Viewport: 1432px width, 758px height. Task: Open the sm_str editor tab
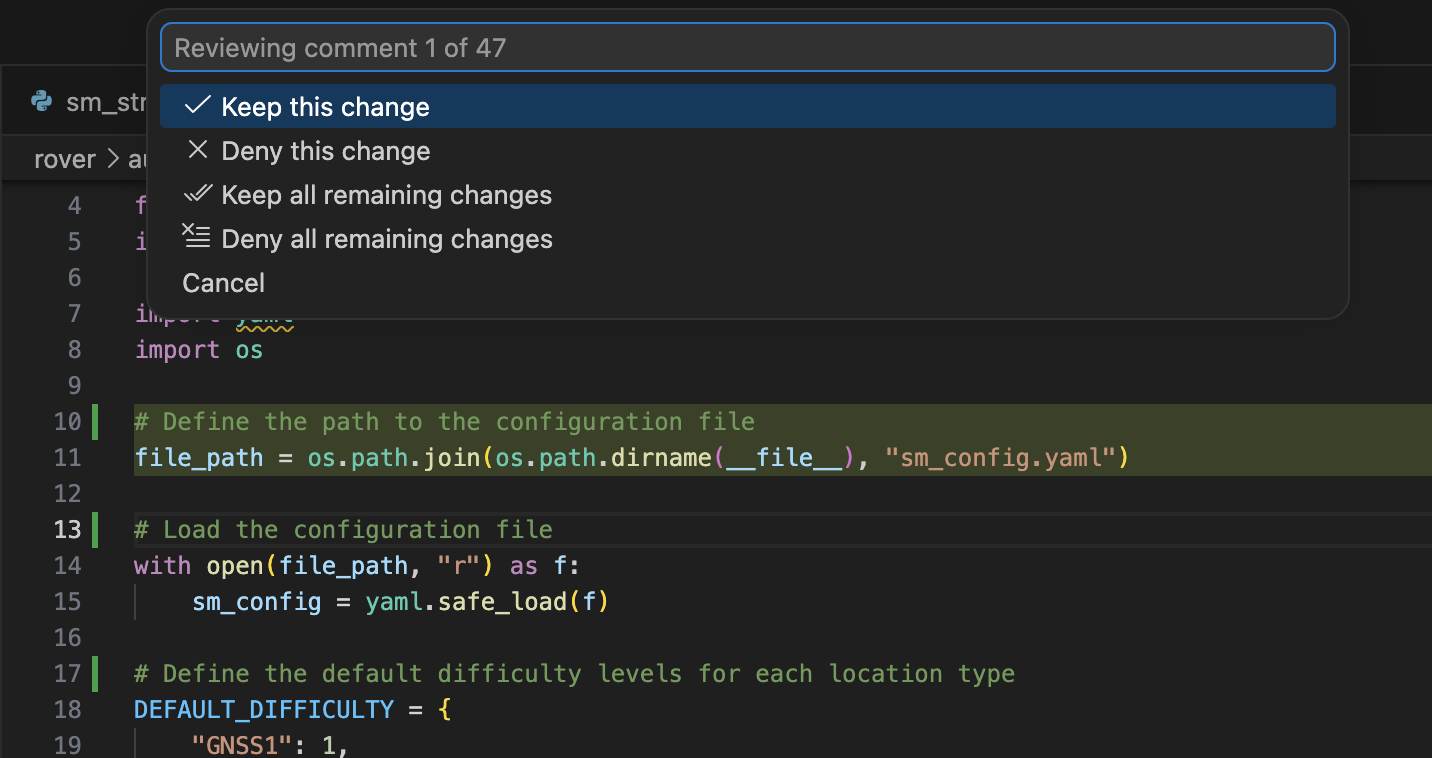pyautogui.click(x=106, y=102)
